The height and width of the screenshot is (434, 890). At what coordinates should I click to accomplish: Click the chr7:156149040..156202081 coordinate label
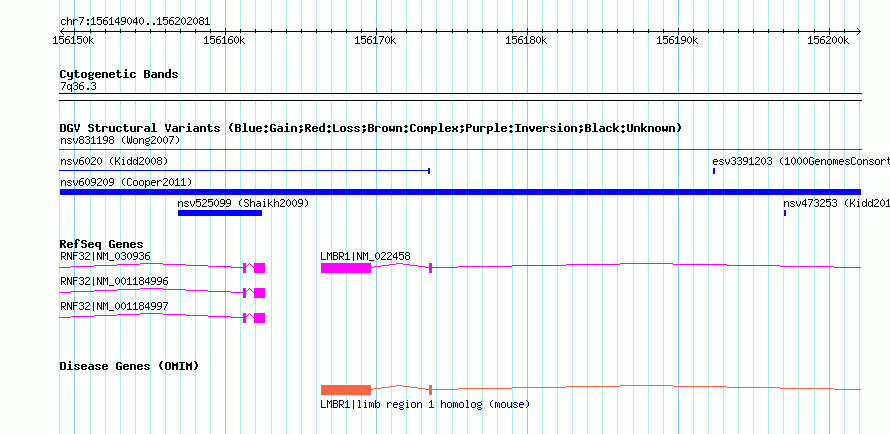click(x=135, y=22)
